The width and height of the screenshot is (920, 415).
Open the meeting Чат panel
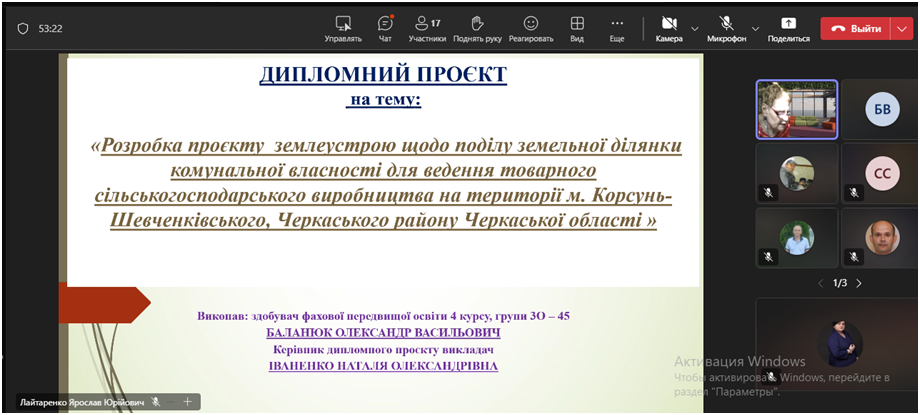385,28
